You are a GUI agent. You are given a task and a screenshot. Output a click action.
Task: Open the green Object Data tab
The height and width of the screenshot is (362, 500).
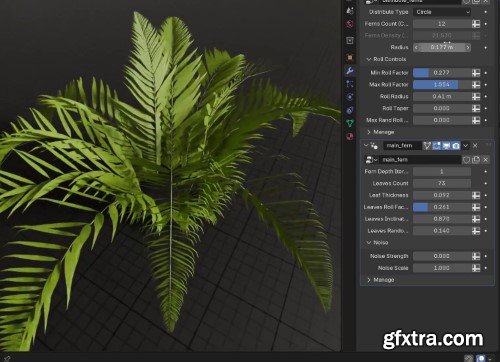[x=350, y=123]
